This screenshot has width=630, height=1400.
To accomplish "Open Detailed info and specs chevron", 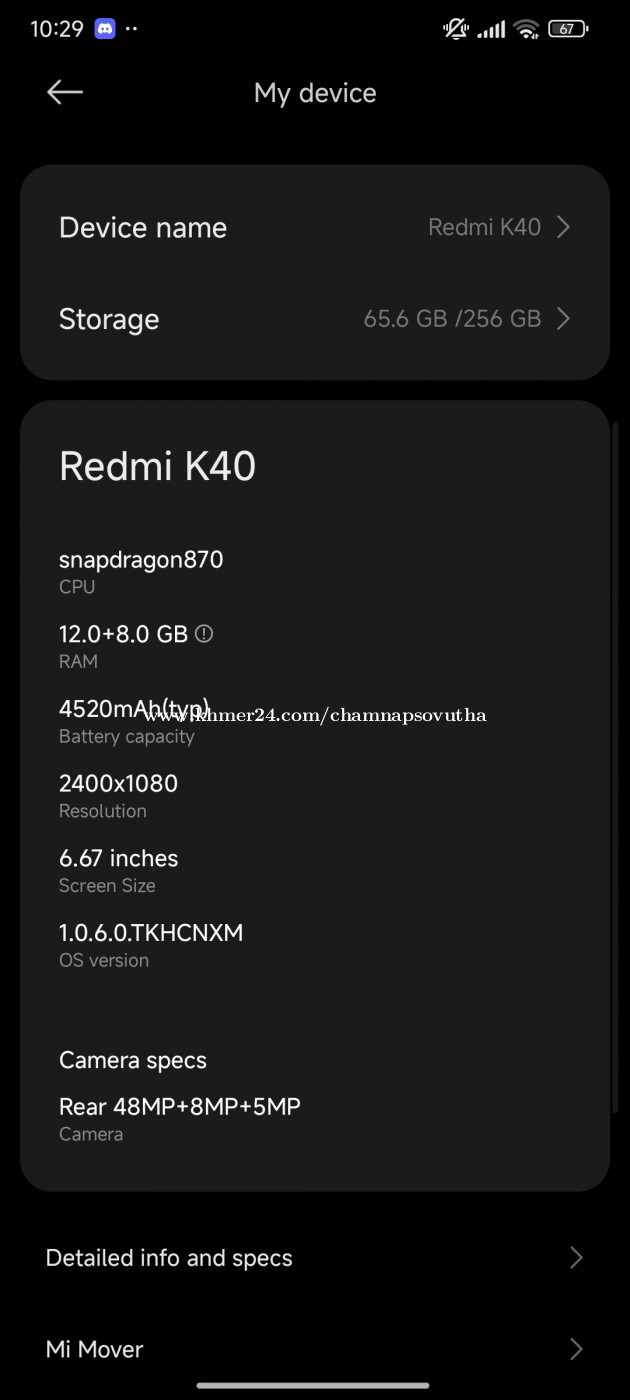I will click(x=576, y=1258).
